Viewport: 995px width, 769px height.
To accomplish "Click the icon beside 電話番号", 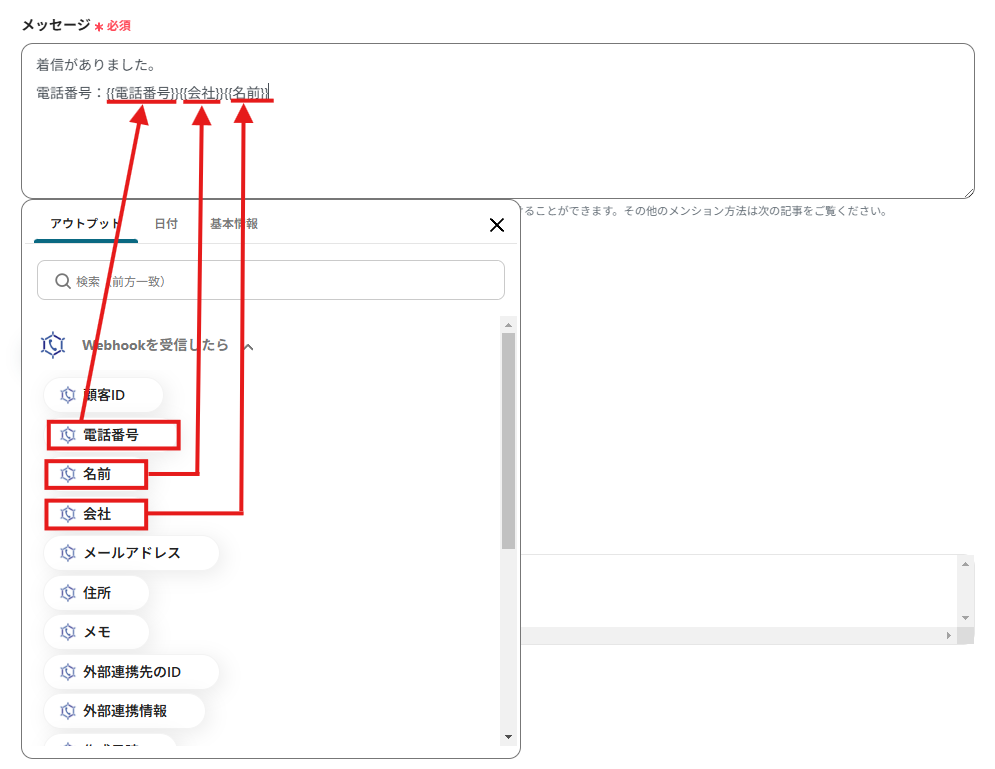I will click(x=68, y=435).
